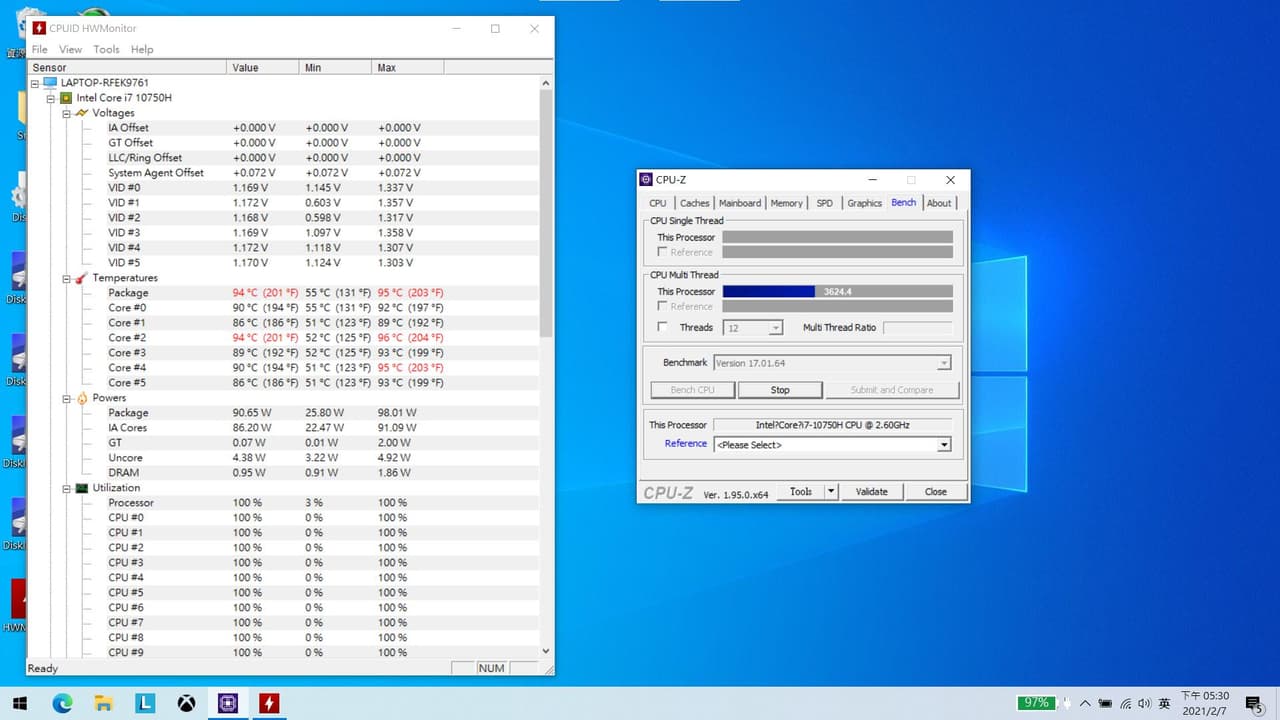Click the Close button in CPU-Z
1280x720 pixels.
pos(936,492)
